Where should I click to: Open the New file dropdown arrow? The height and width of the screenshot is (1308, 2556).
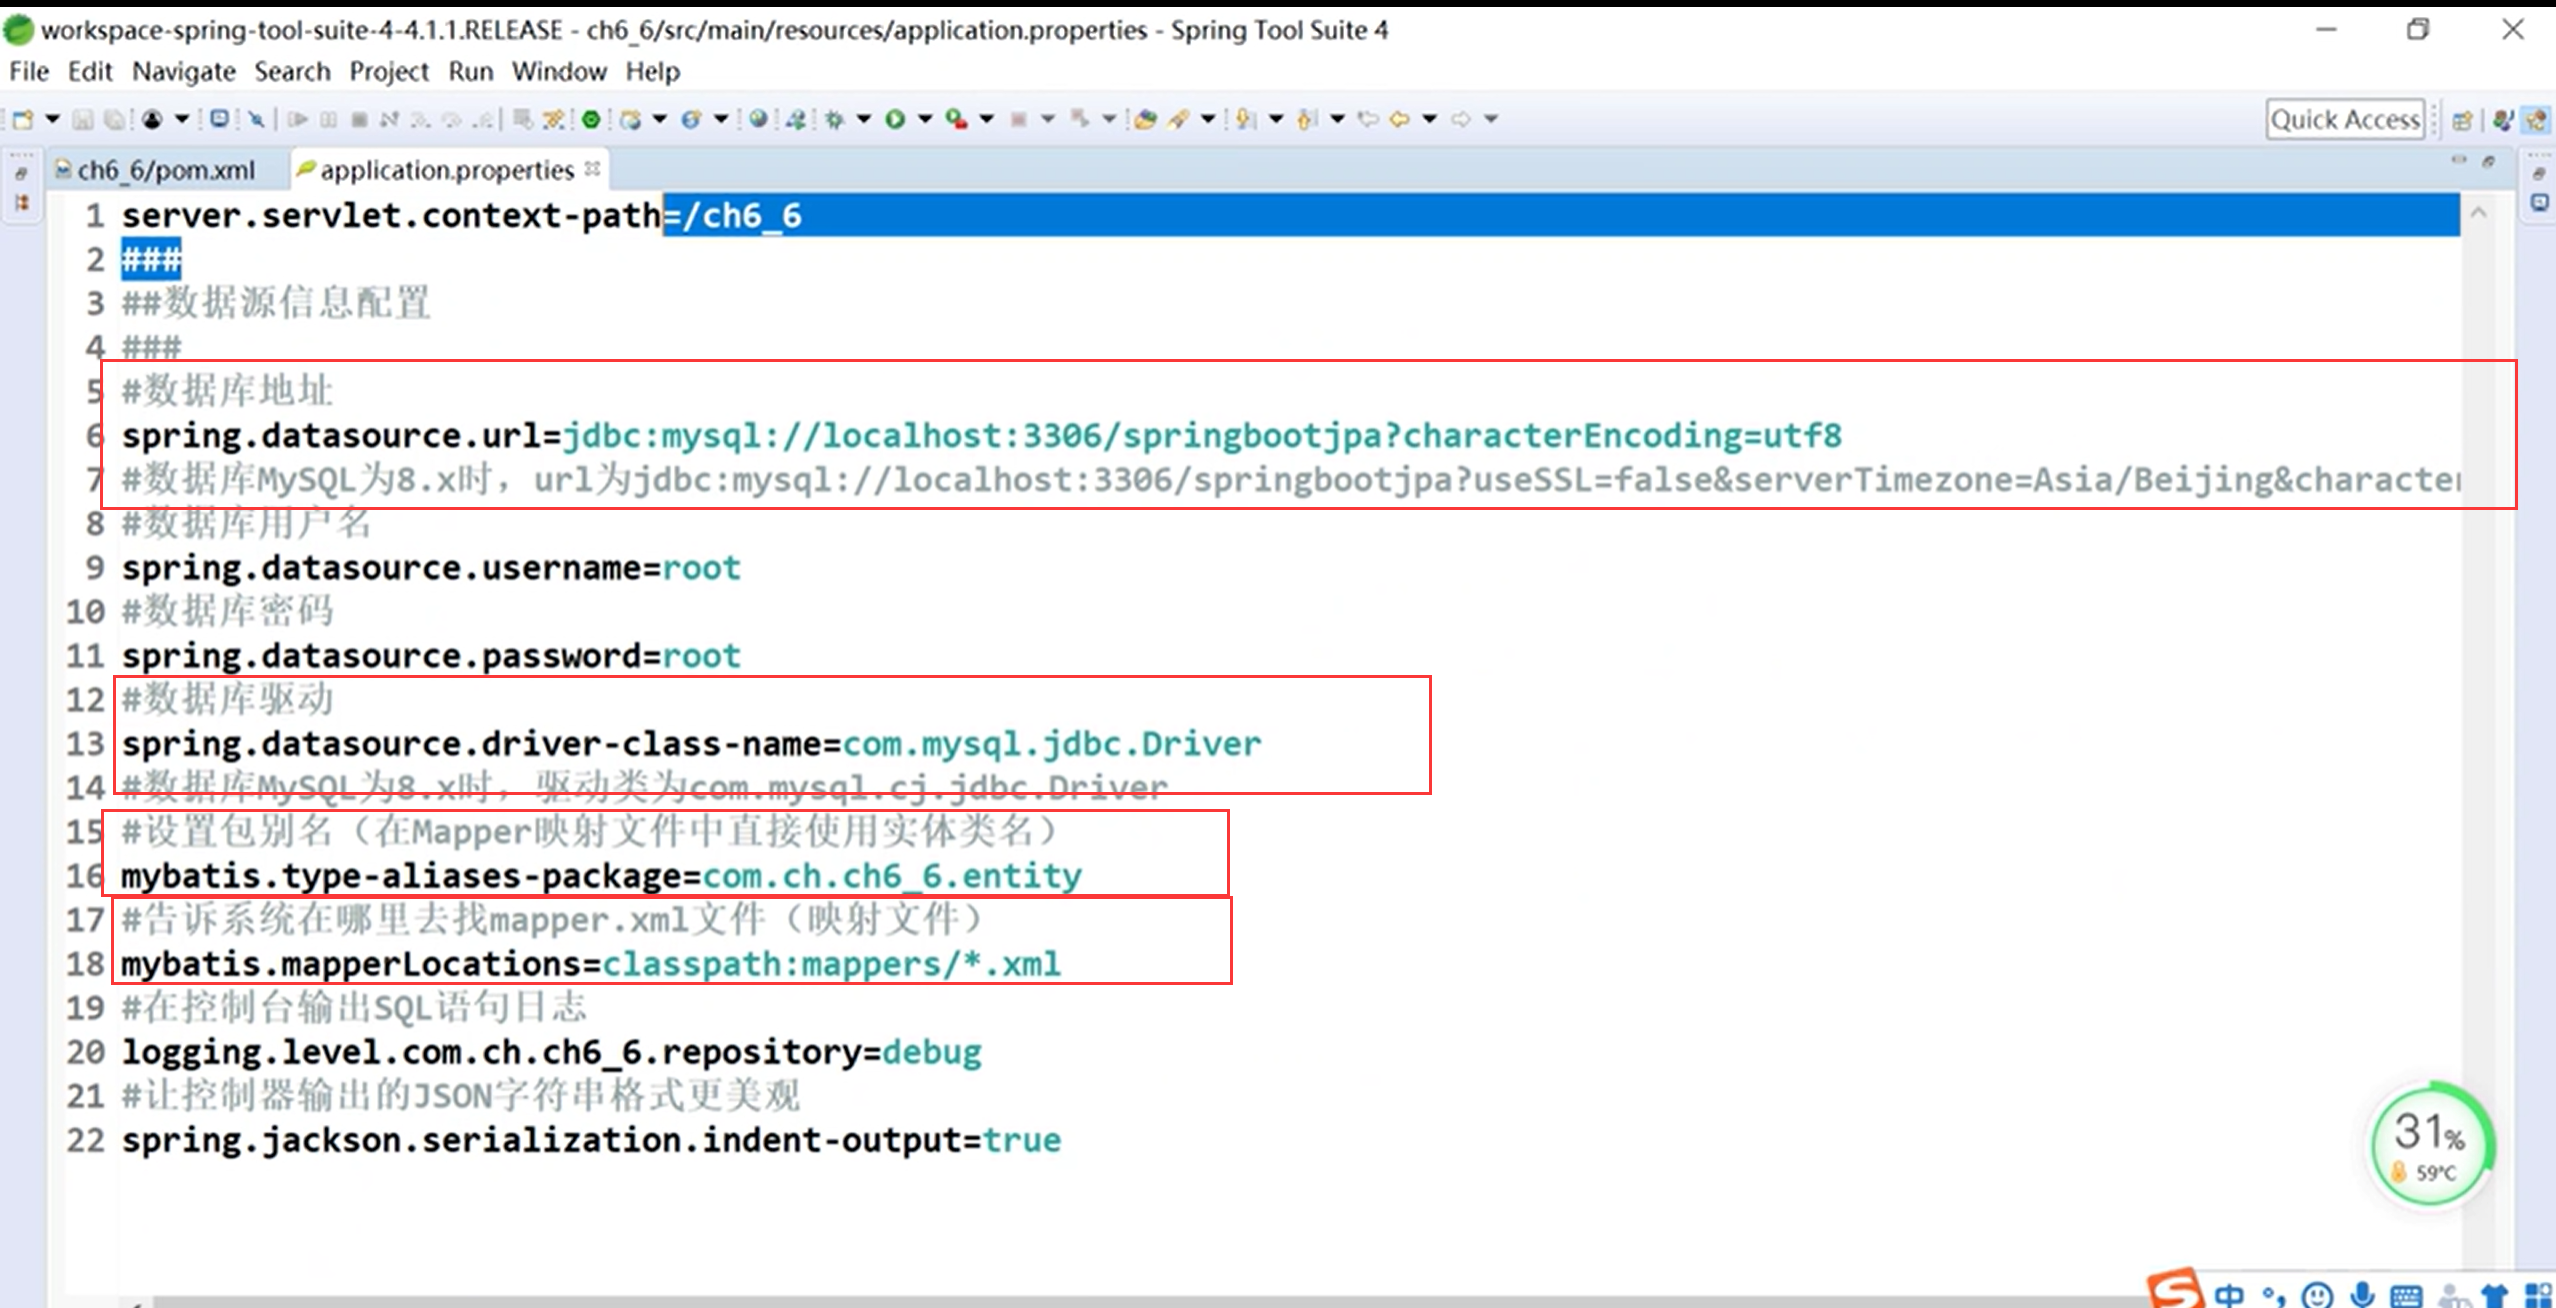52,119
